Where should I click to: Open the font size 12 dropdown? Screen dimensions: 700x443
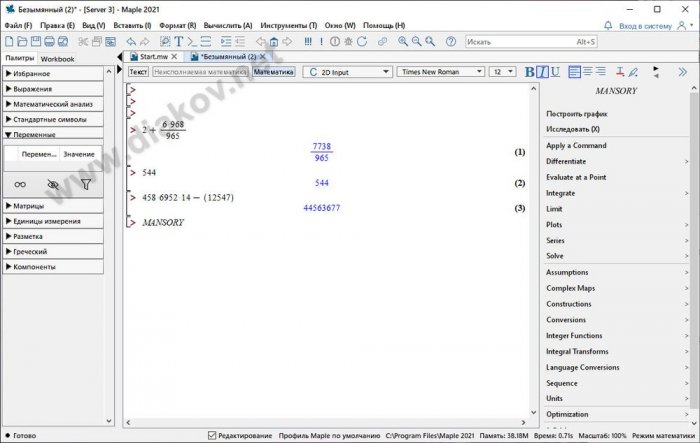coord(503,72)
